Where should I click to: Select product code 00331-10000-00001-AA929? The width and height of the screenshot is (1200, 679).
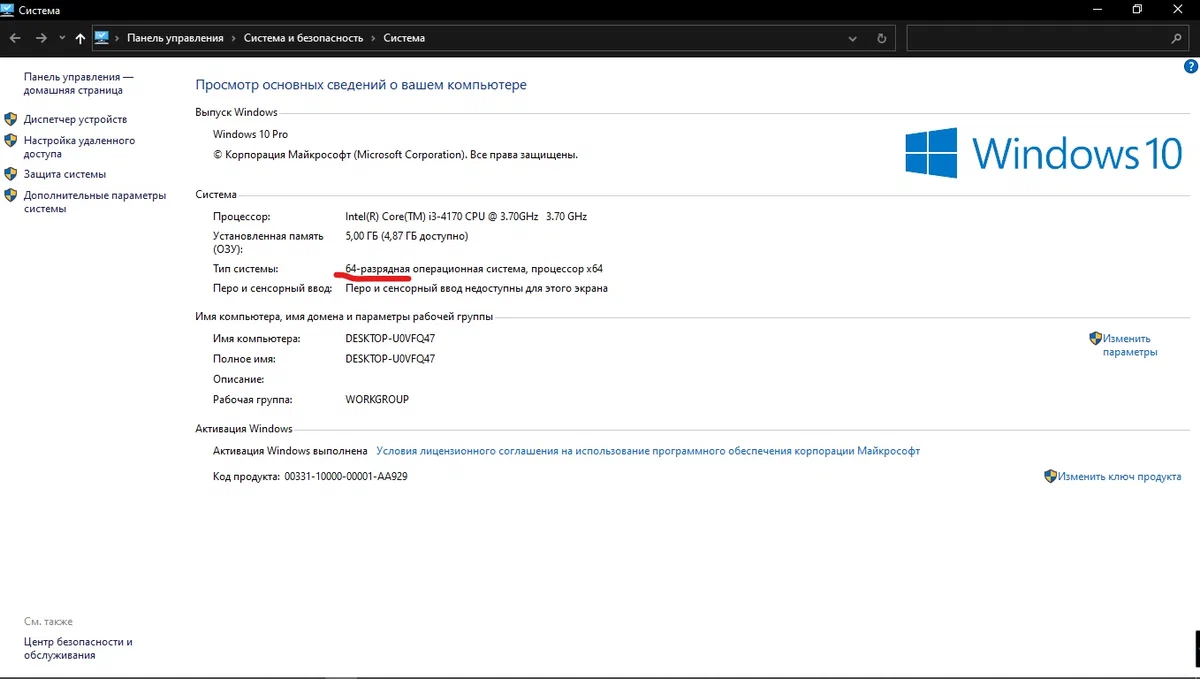tap(346, 477)
